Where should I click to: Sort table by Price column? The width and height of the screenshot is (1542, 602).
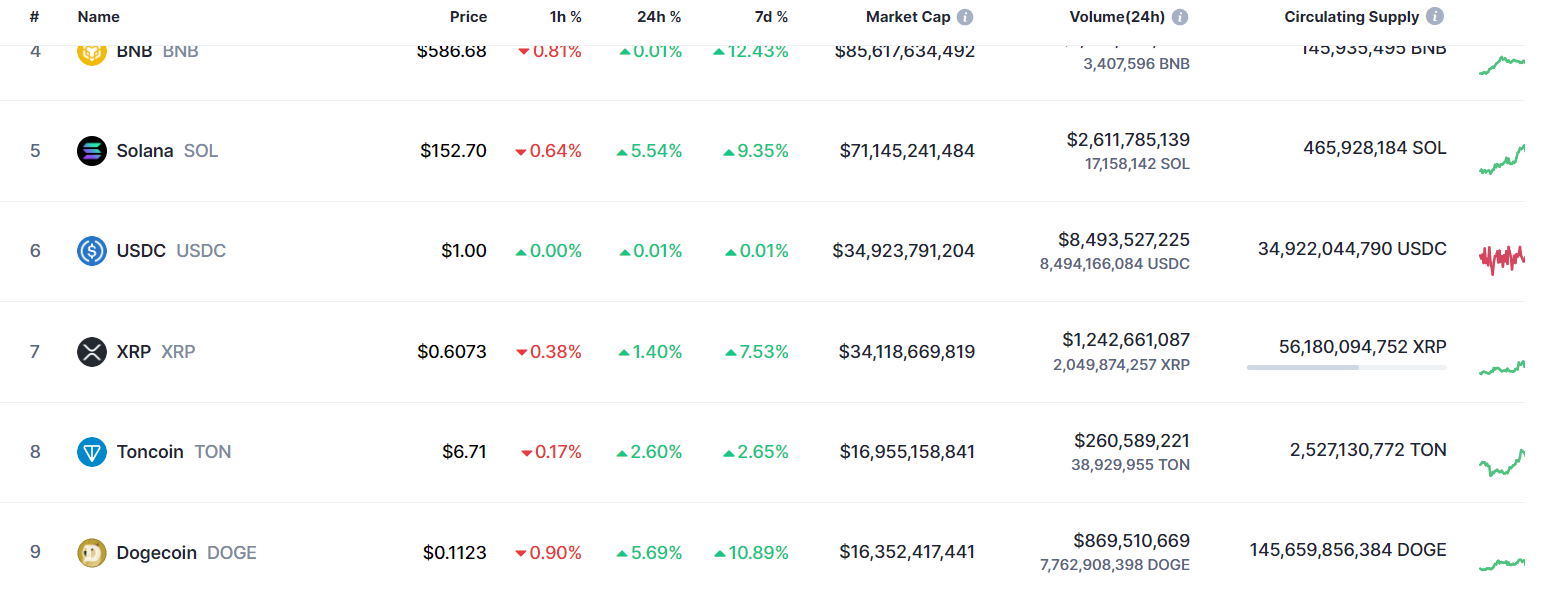point(468,17)
